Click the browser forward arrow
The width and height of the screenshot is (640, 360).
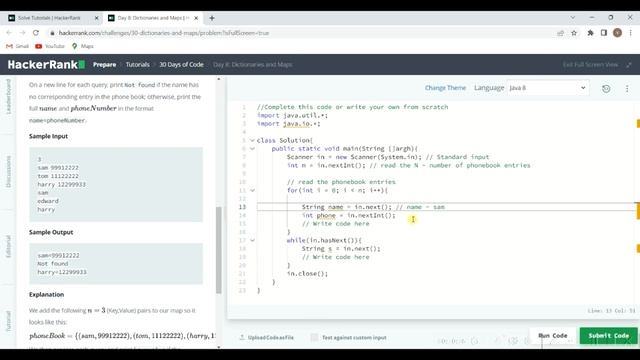pyautogui.click(x=22, y=33)
